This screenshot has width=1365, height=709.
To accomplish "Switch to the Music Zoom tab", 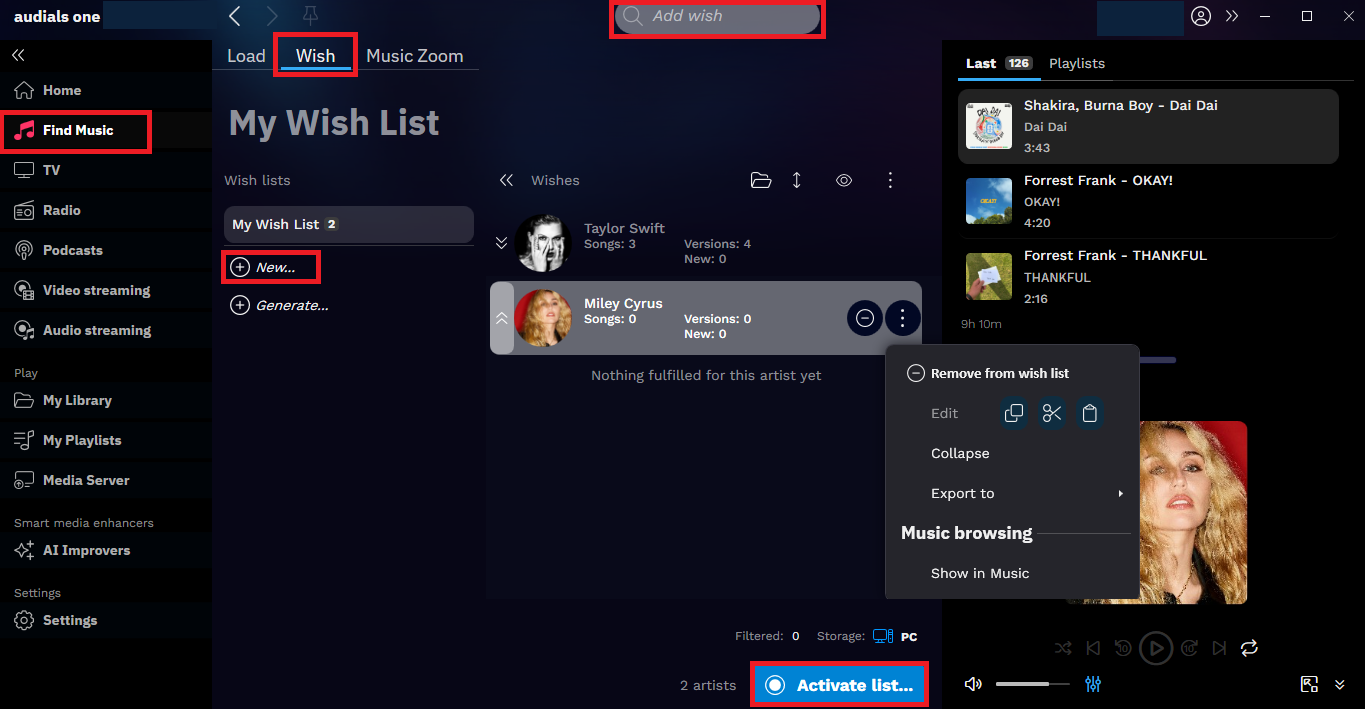I will [415, 56].
